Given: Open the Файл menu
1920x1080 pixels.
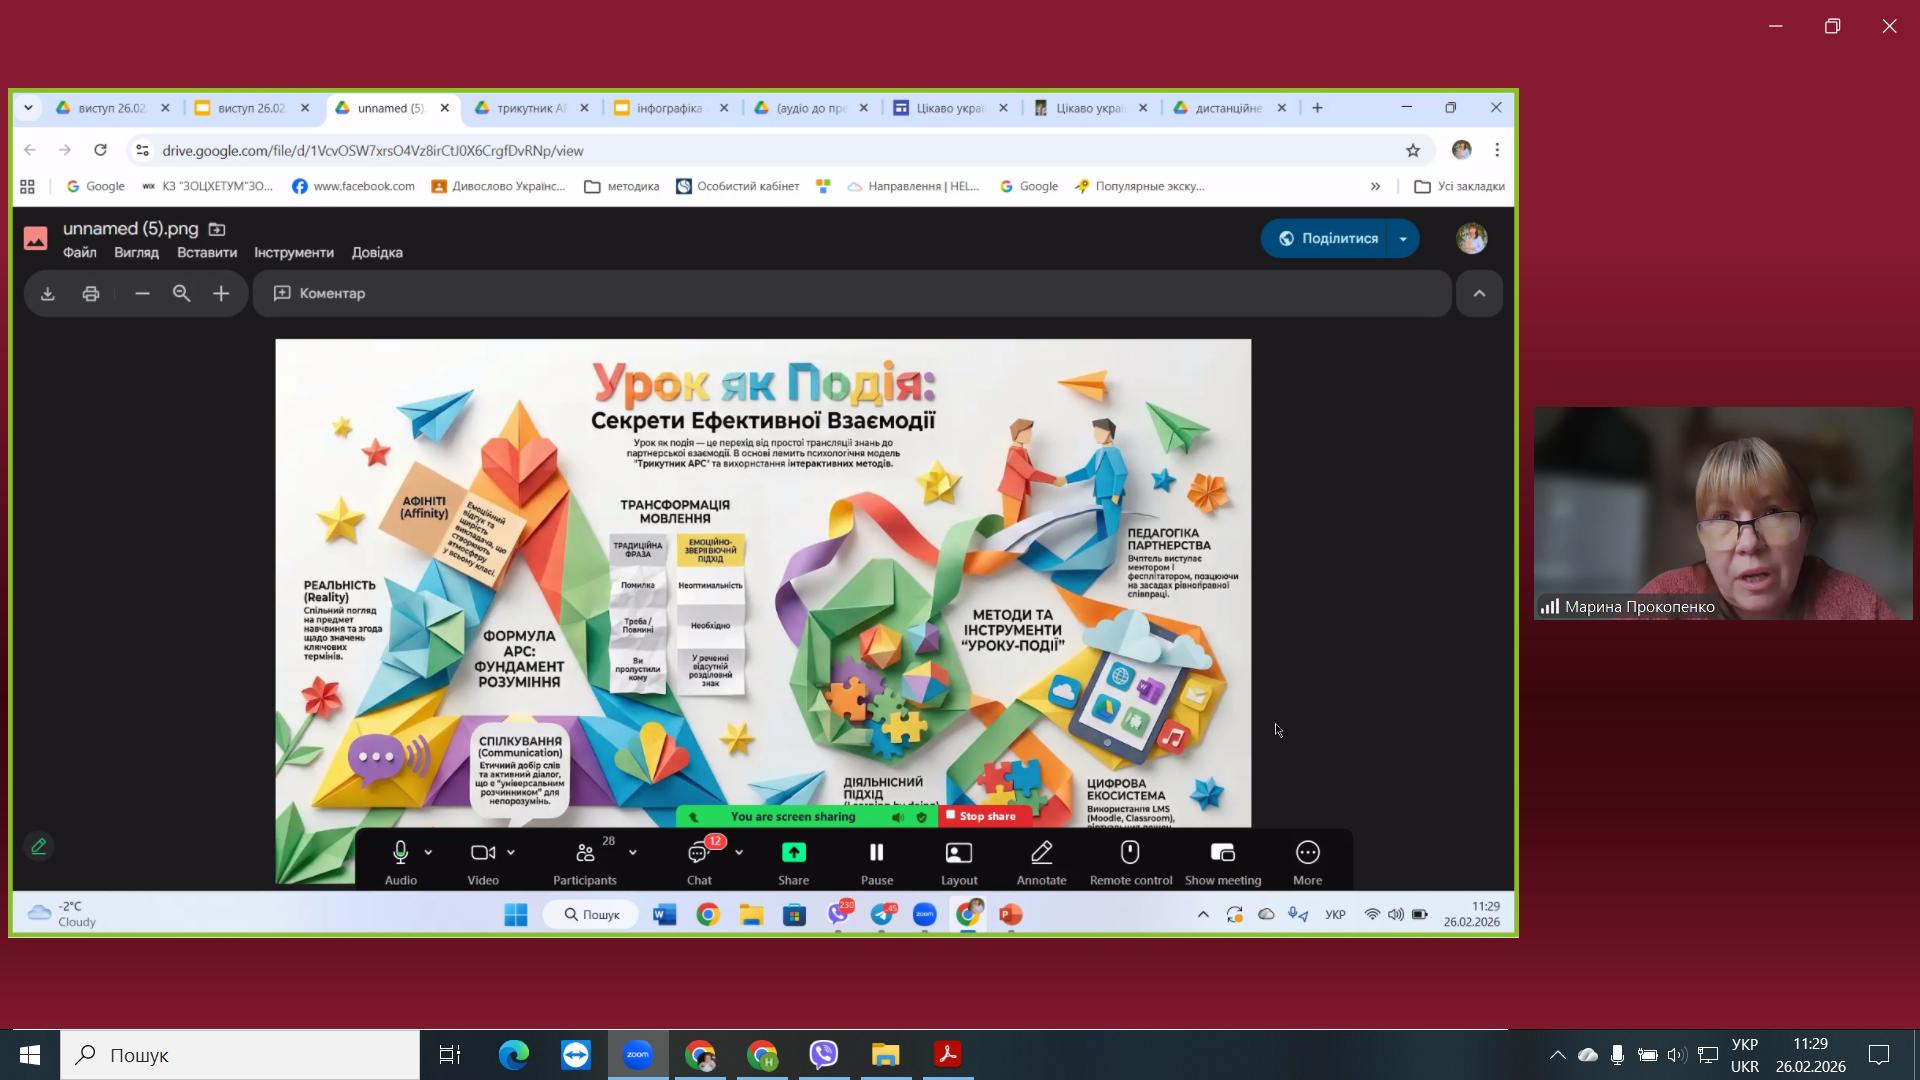Looking at the screenshot, I should (79, 252).
